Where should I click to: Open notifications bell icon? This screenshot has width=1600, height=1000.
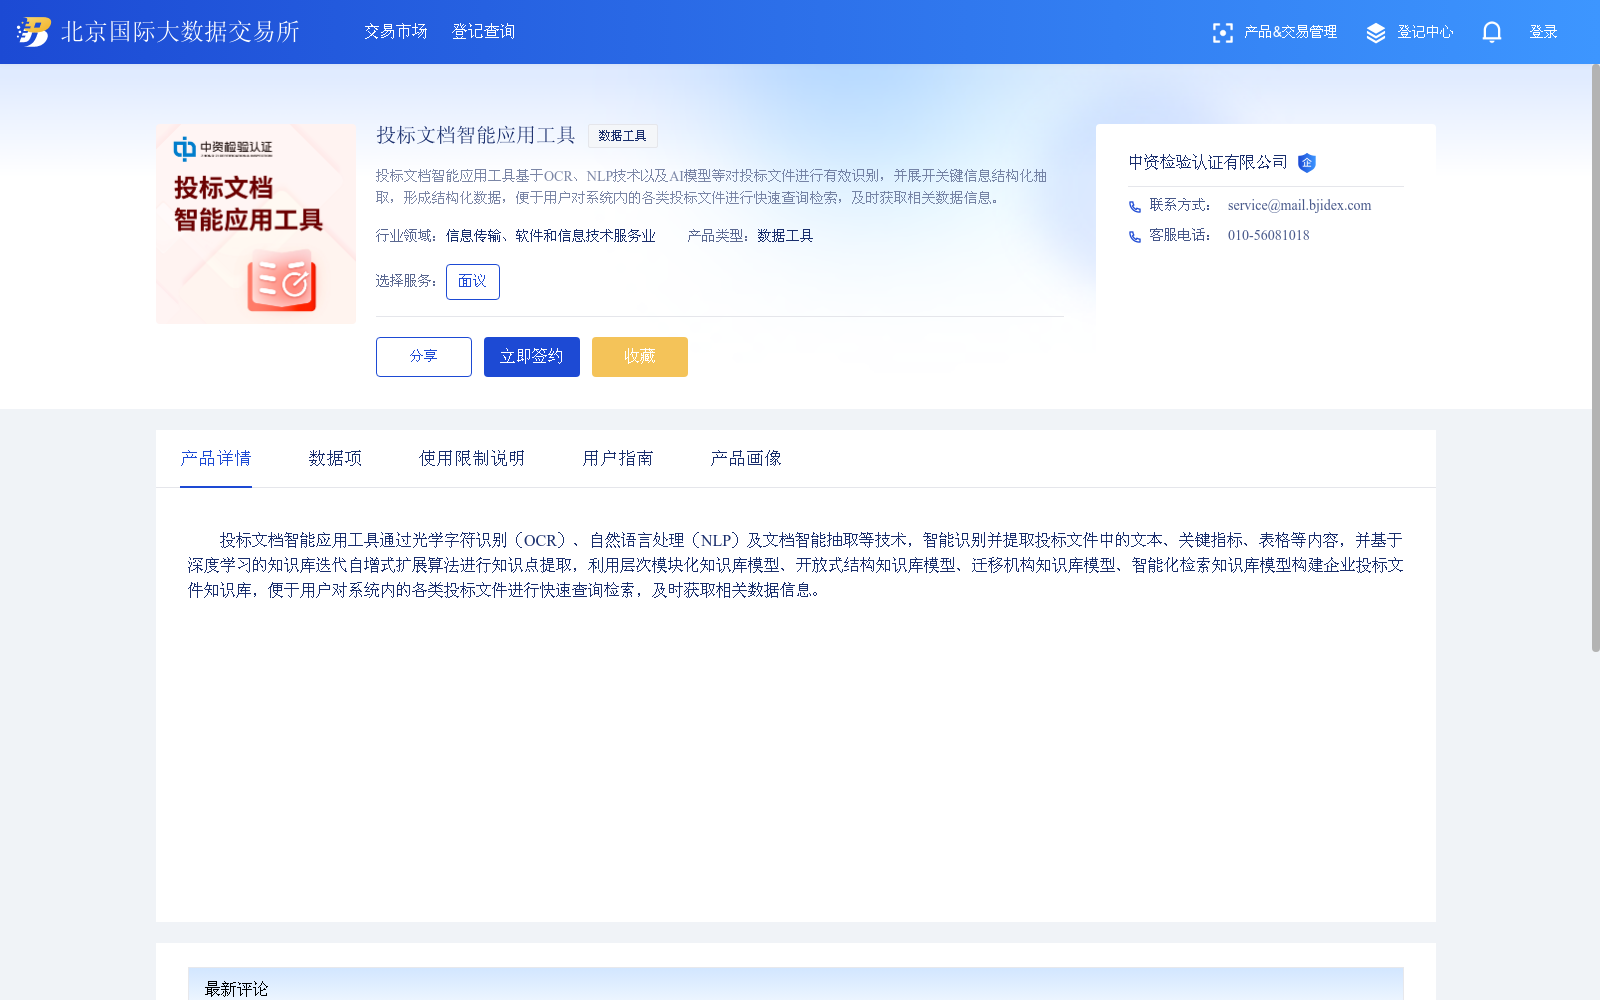point(1492,33)
